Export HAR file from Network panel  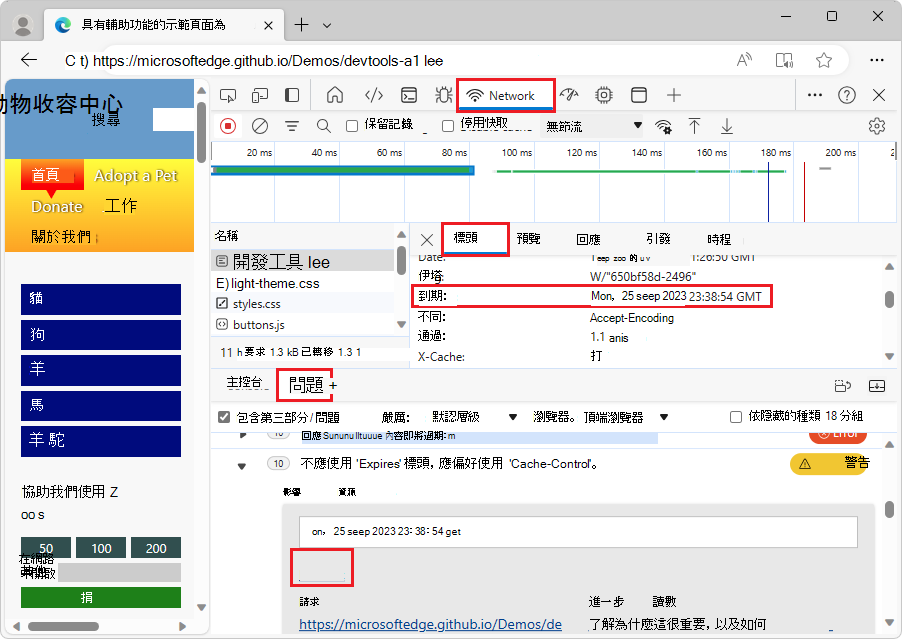click(x=727, y=126)
